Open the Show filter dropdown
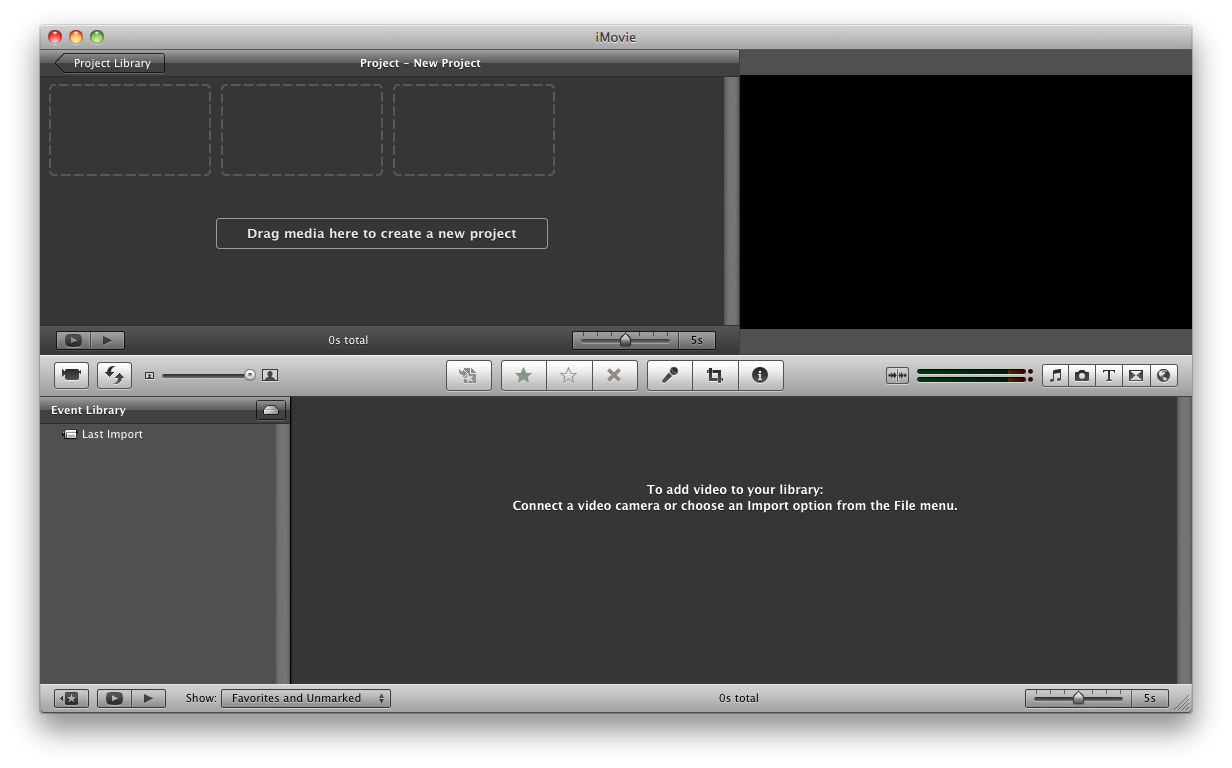The height and width of the screenshot is (768, 1232). 306,698
